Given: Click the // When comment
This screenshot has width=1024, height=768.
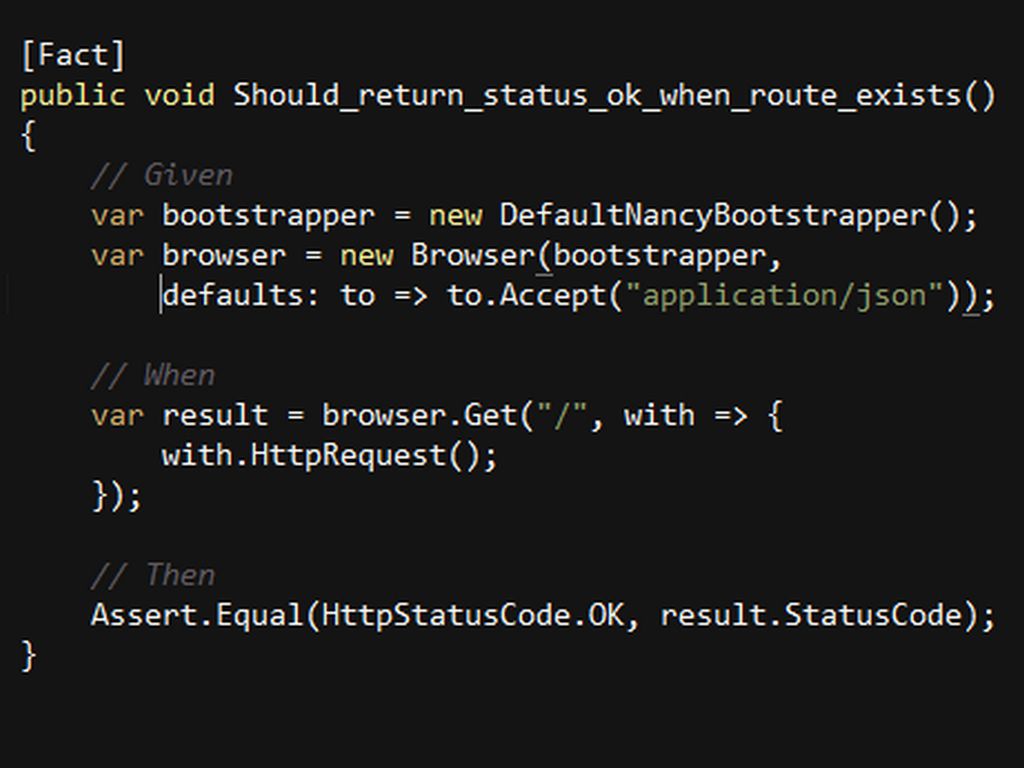Looking at the screenshot, I should (153, 376).
